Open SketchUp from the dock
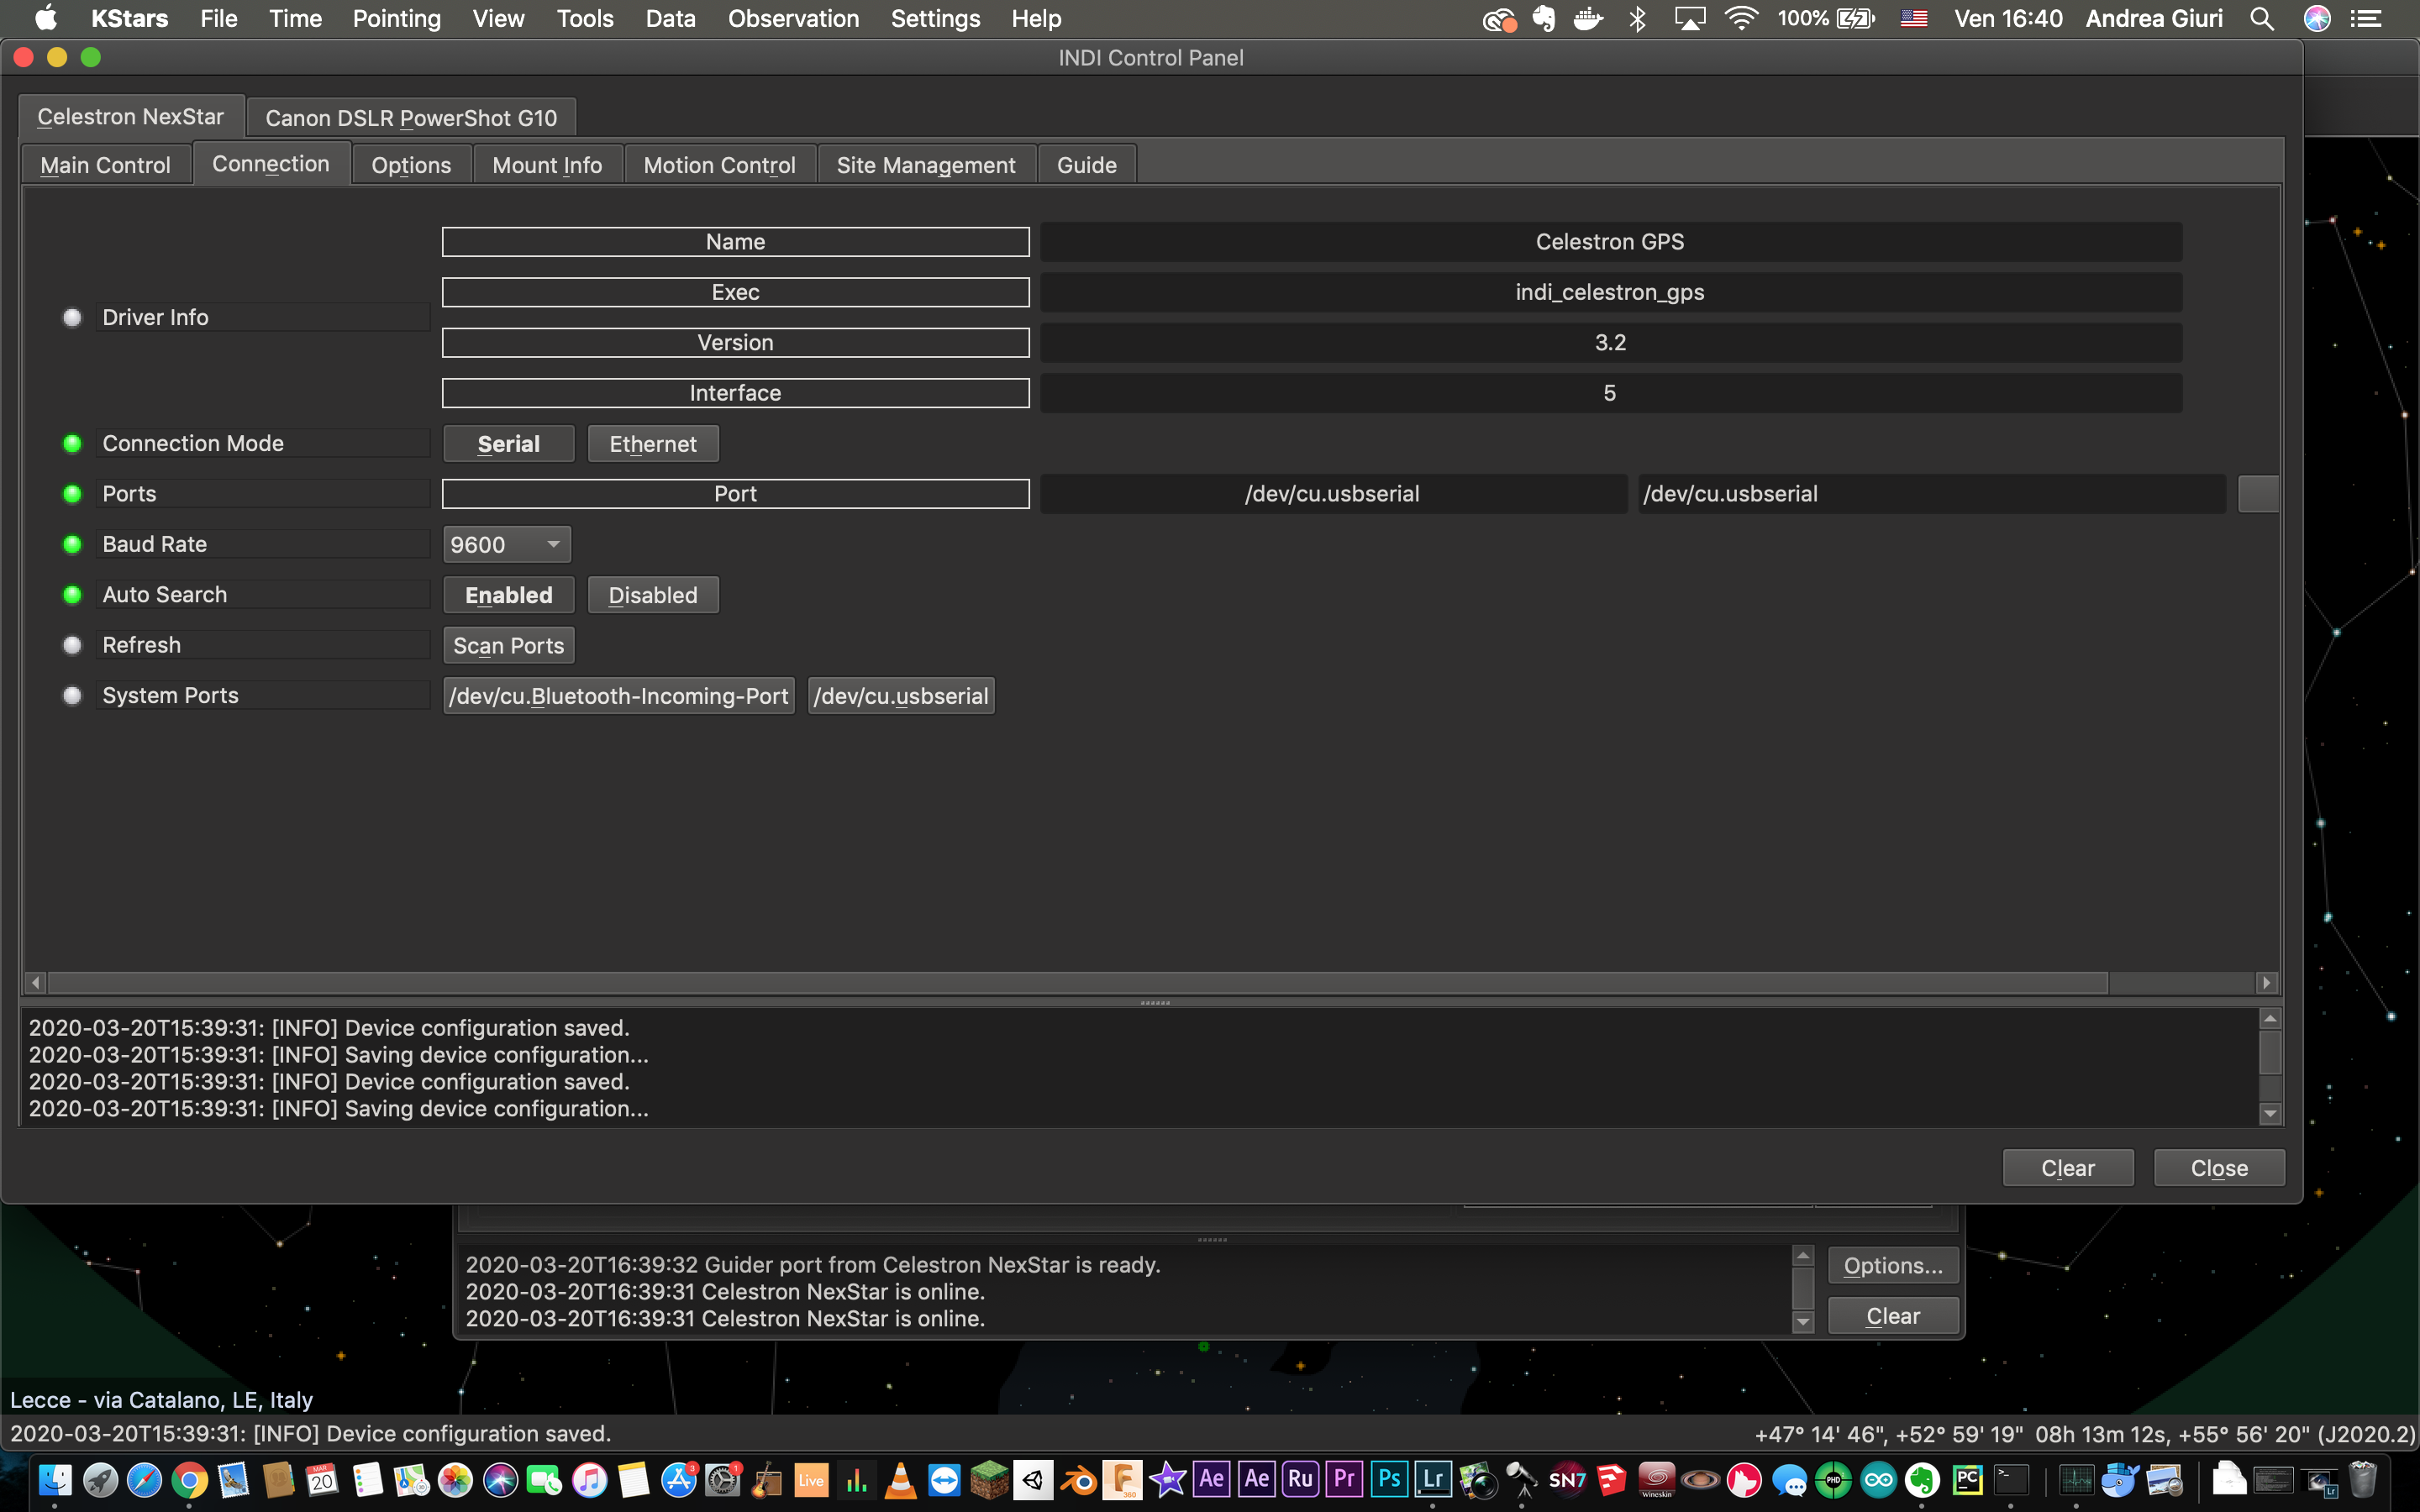This screenshot has width=2420, height=1512. point(1611,1479)
